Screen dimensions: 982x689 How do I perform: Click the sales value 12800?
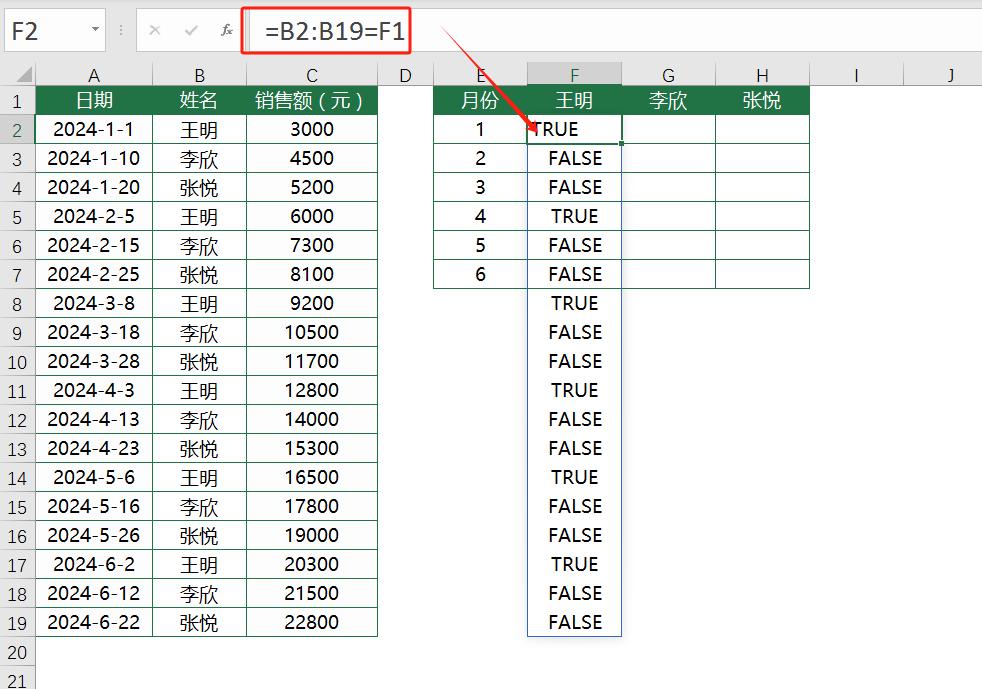(312, 390)
